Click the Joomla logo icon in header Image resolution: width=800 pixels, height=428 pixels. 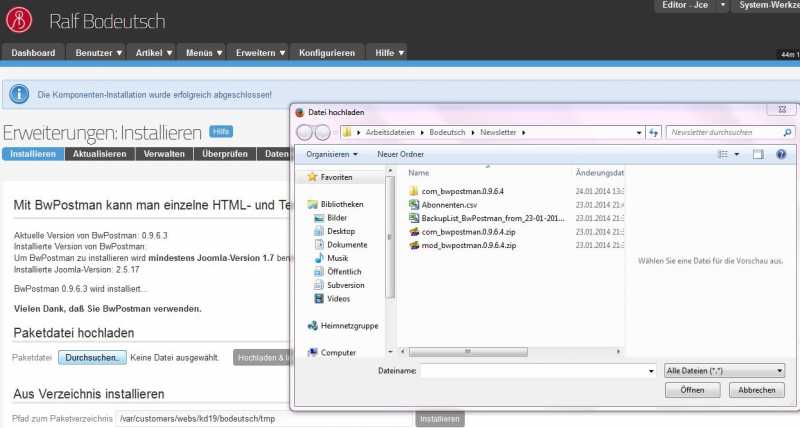pyautogui.click(x=19, y=19)
